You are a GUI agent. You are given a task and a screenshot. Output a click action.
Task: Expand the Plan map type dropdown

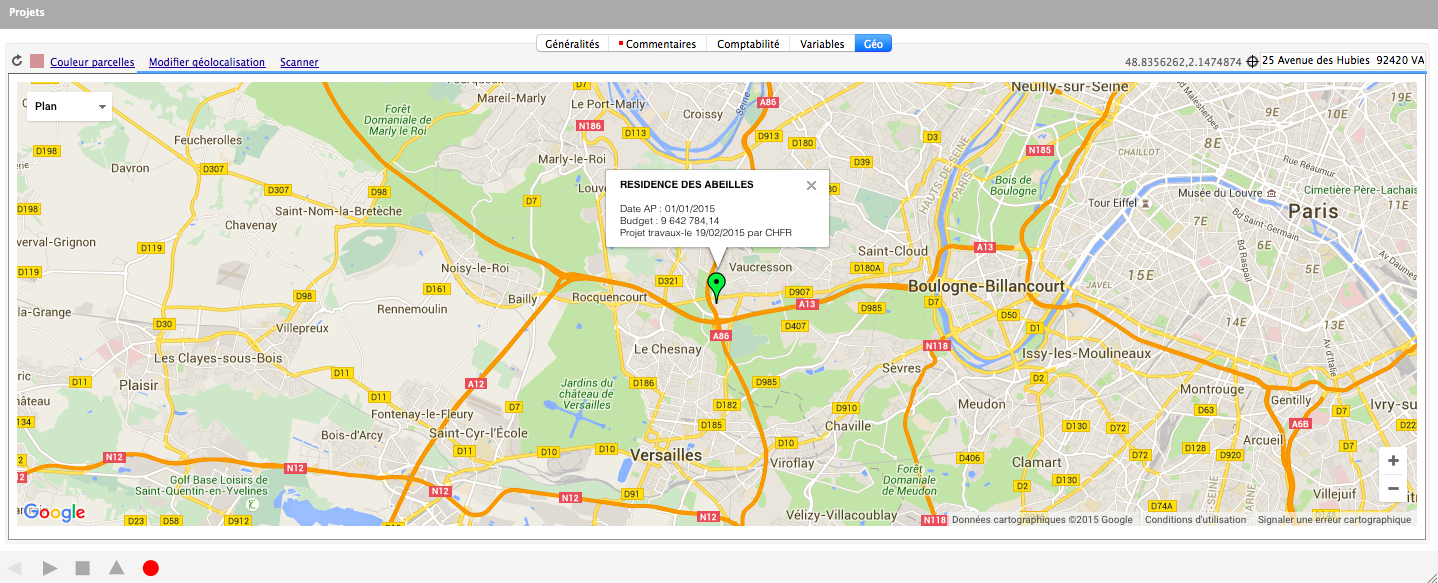70,106
